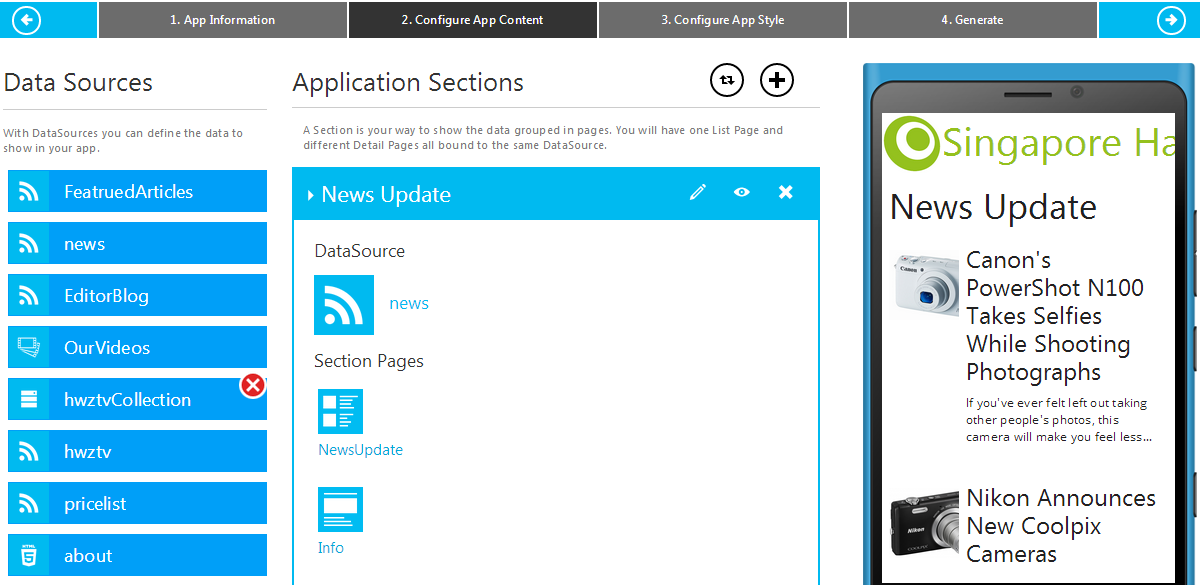Add a new application section
Viewport: 1200px width, 585px height.
[x=777, y=80]
